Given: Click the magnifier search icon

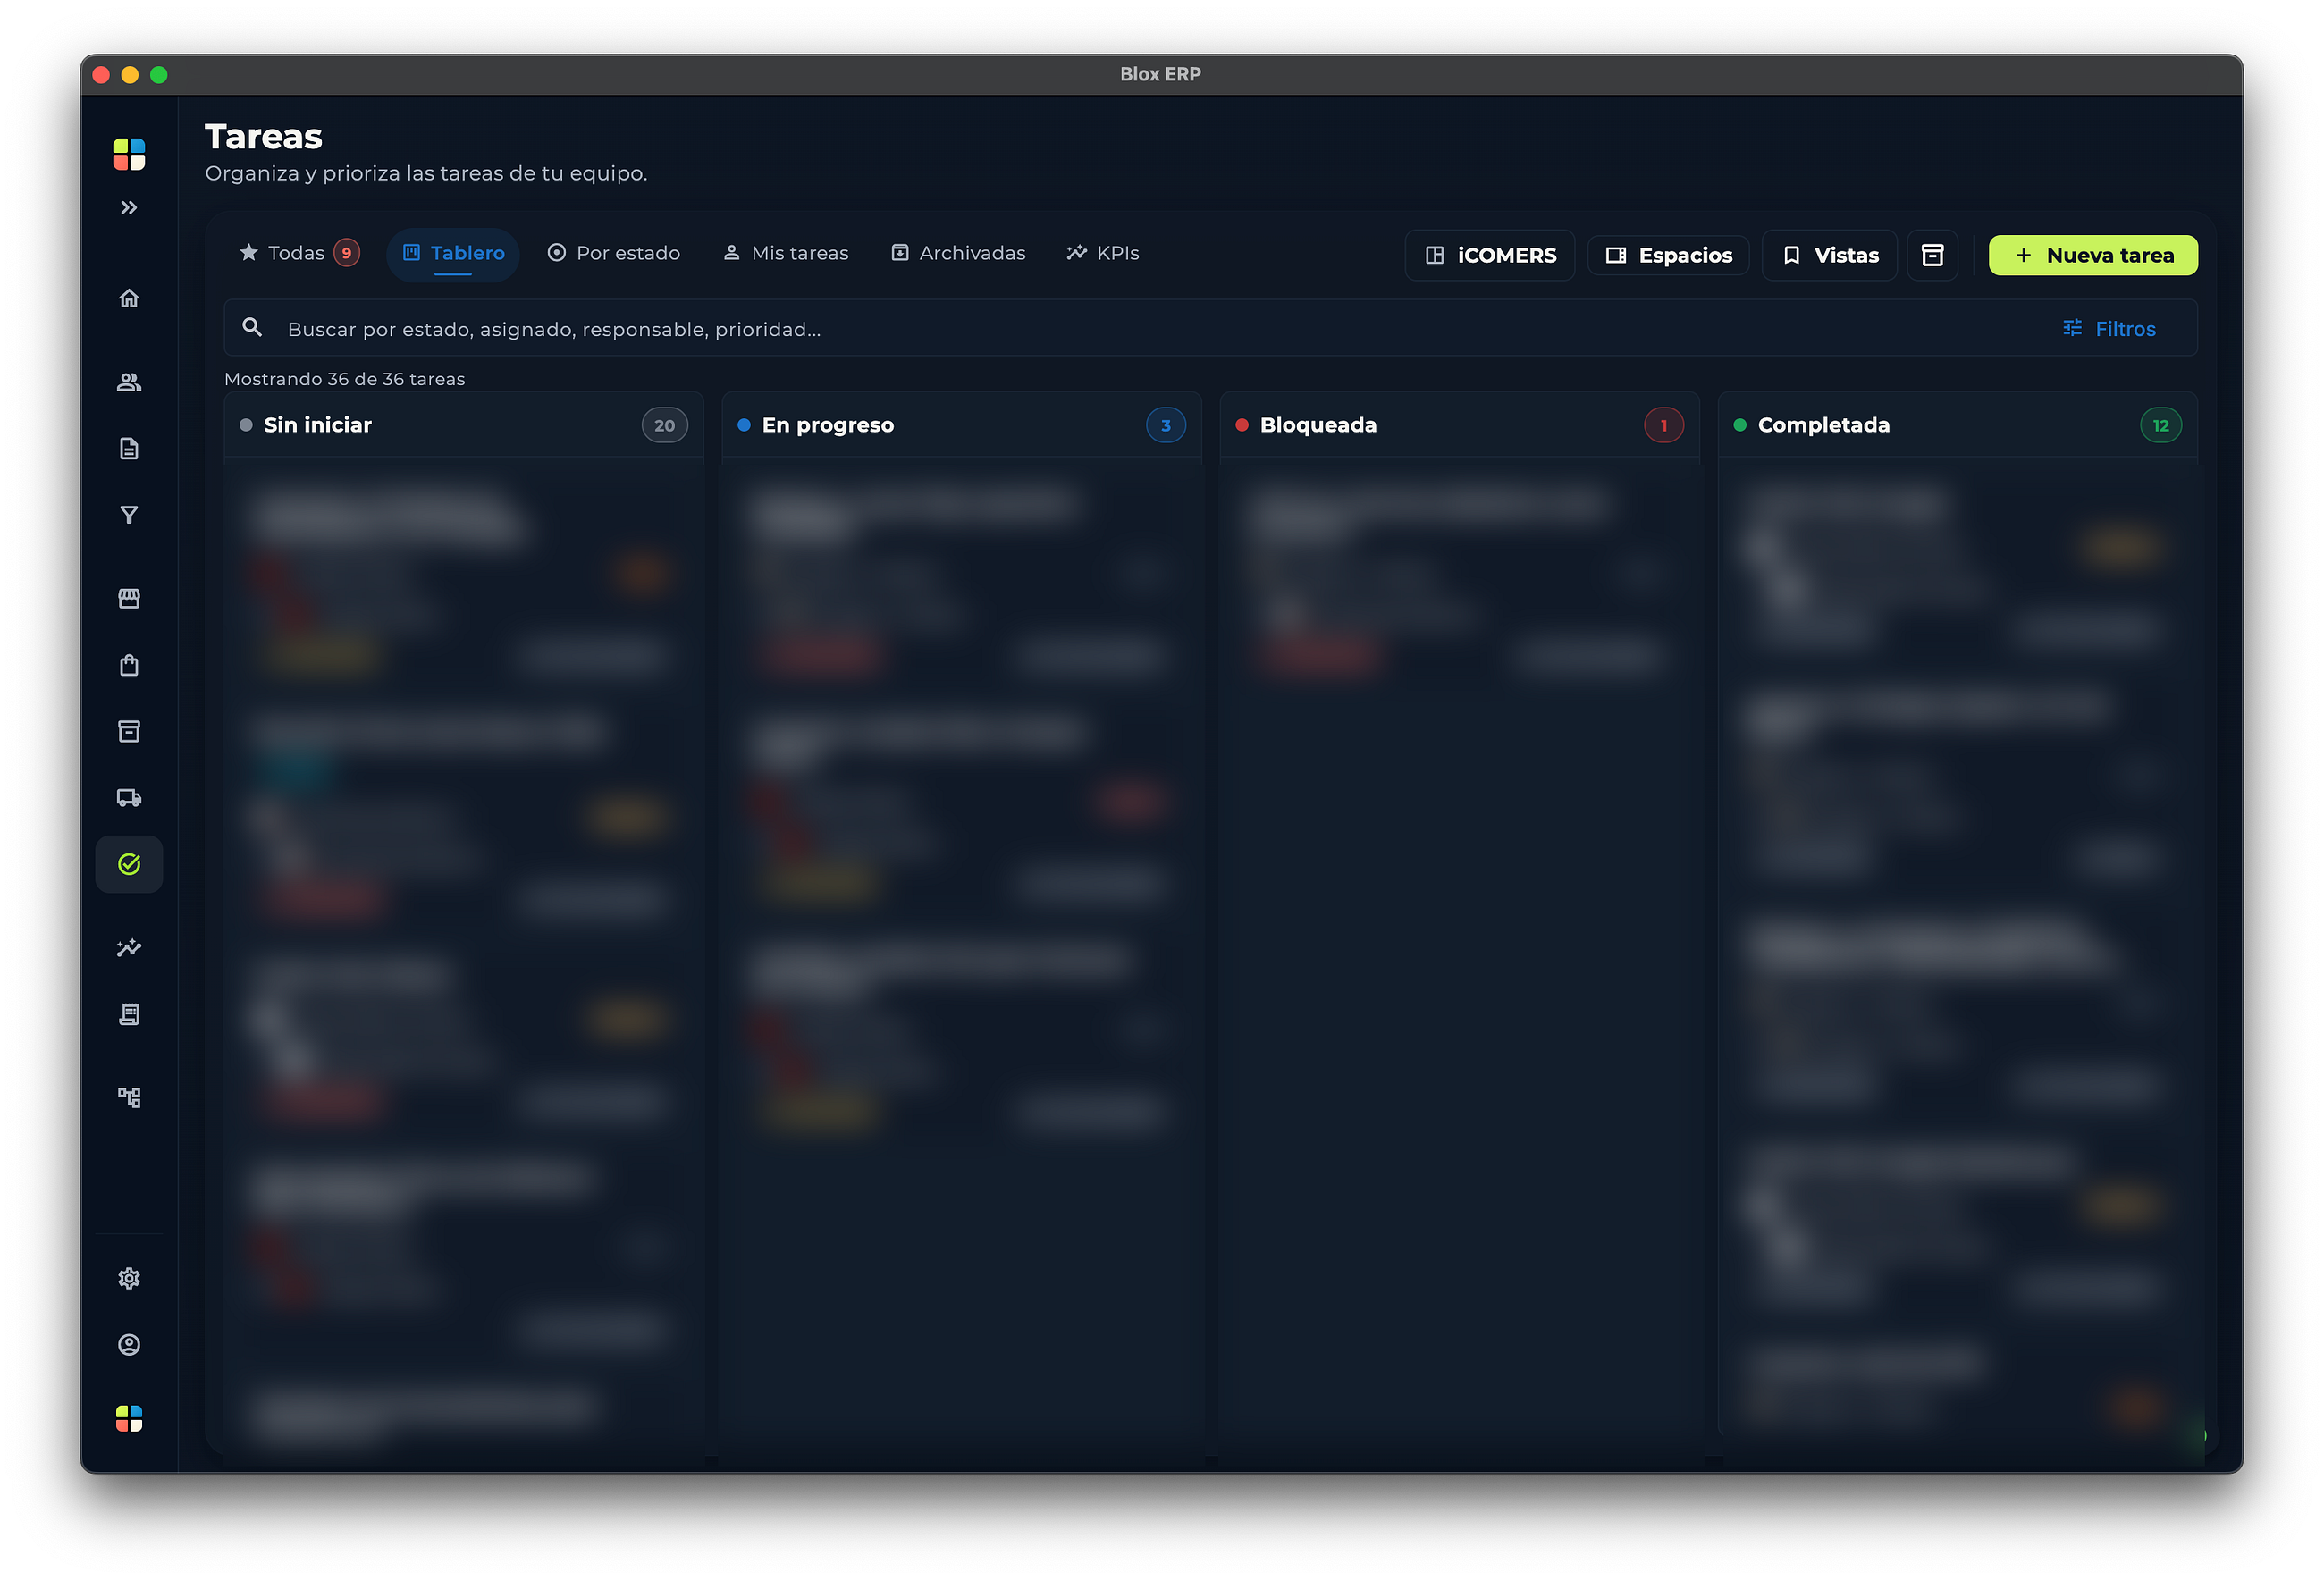Looking at the screenshot, I should pos(252,328).
